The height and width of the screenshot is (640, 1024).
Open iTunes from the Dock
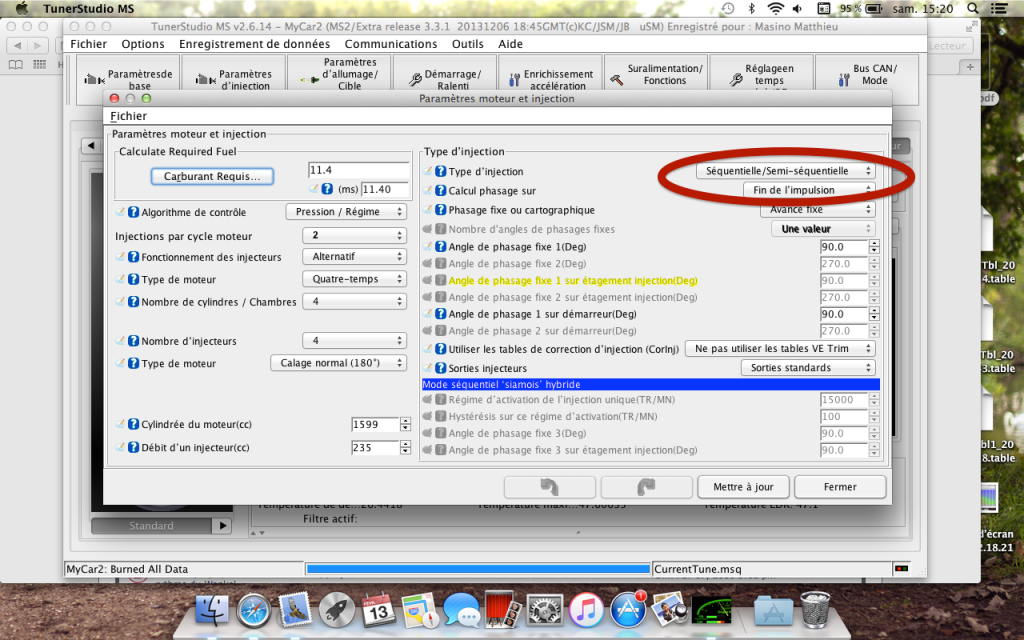tap(586, 611)
